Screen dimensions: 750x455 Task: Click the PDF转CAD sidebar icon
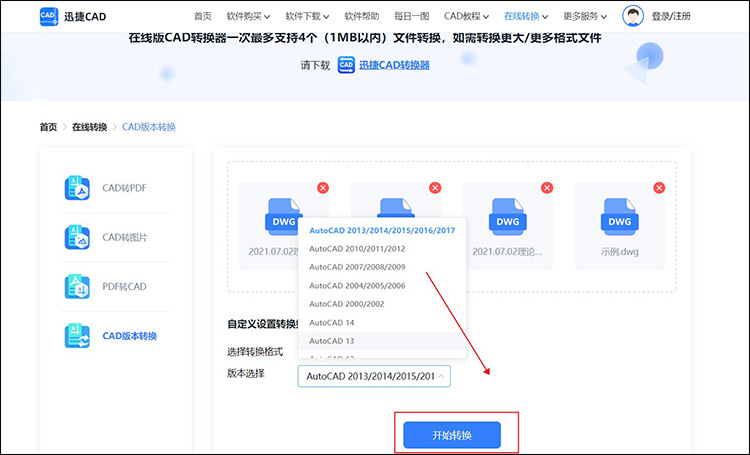[x=77, y=286]
